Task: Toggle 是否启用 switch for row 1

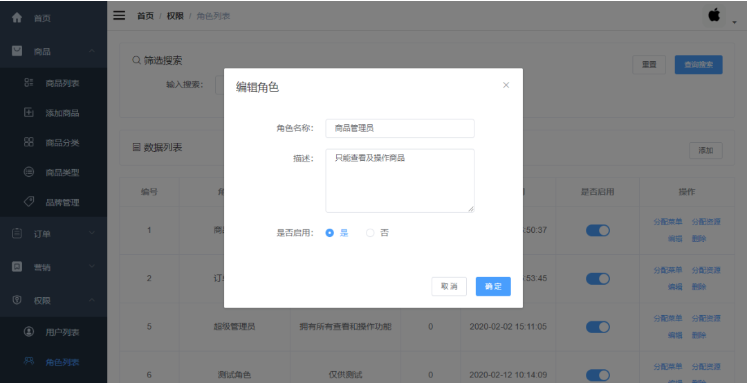Action: pos(598,230)
